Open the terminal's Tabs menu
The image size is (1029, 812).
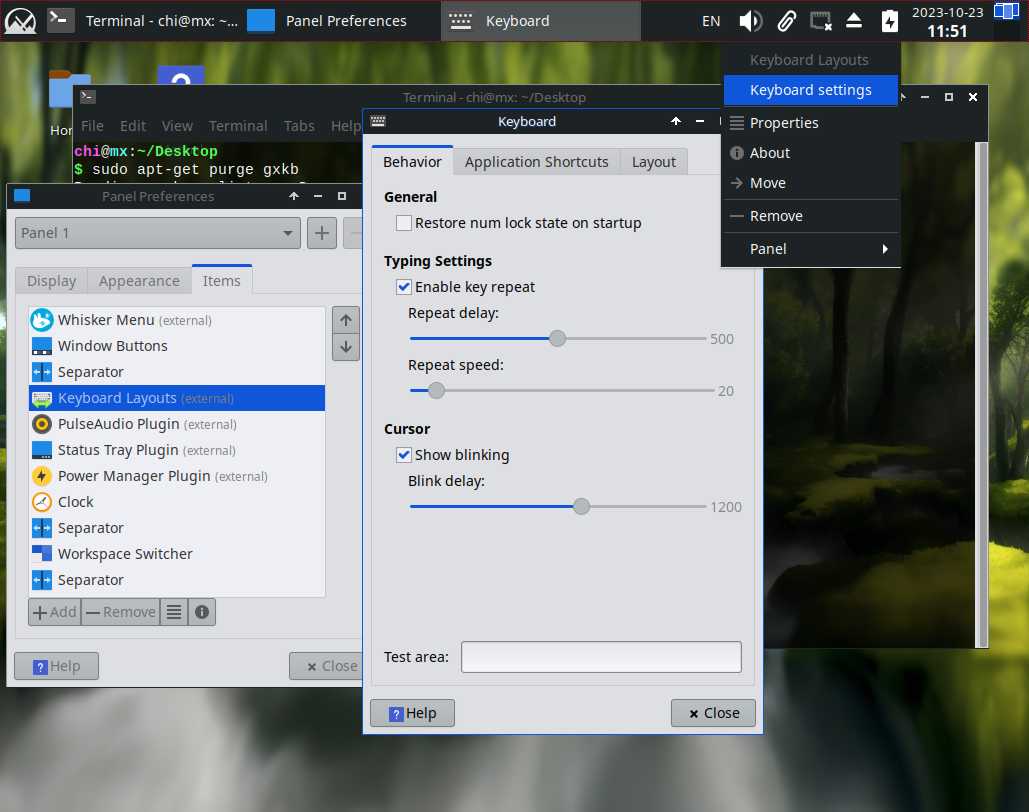(299, 126)
